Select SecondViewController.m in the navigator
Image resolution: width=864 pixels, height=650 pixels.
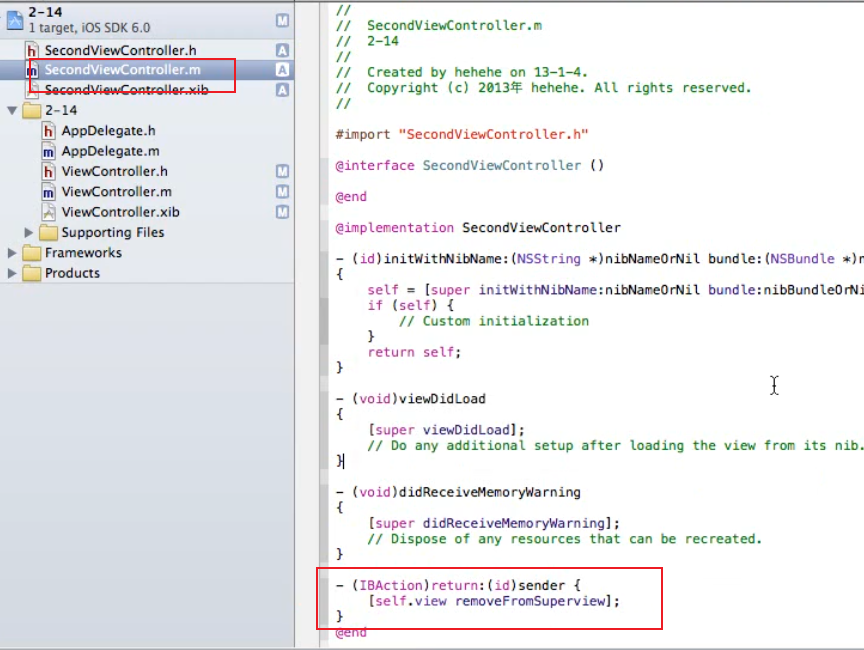122,69
